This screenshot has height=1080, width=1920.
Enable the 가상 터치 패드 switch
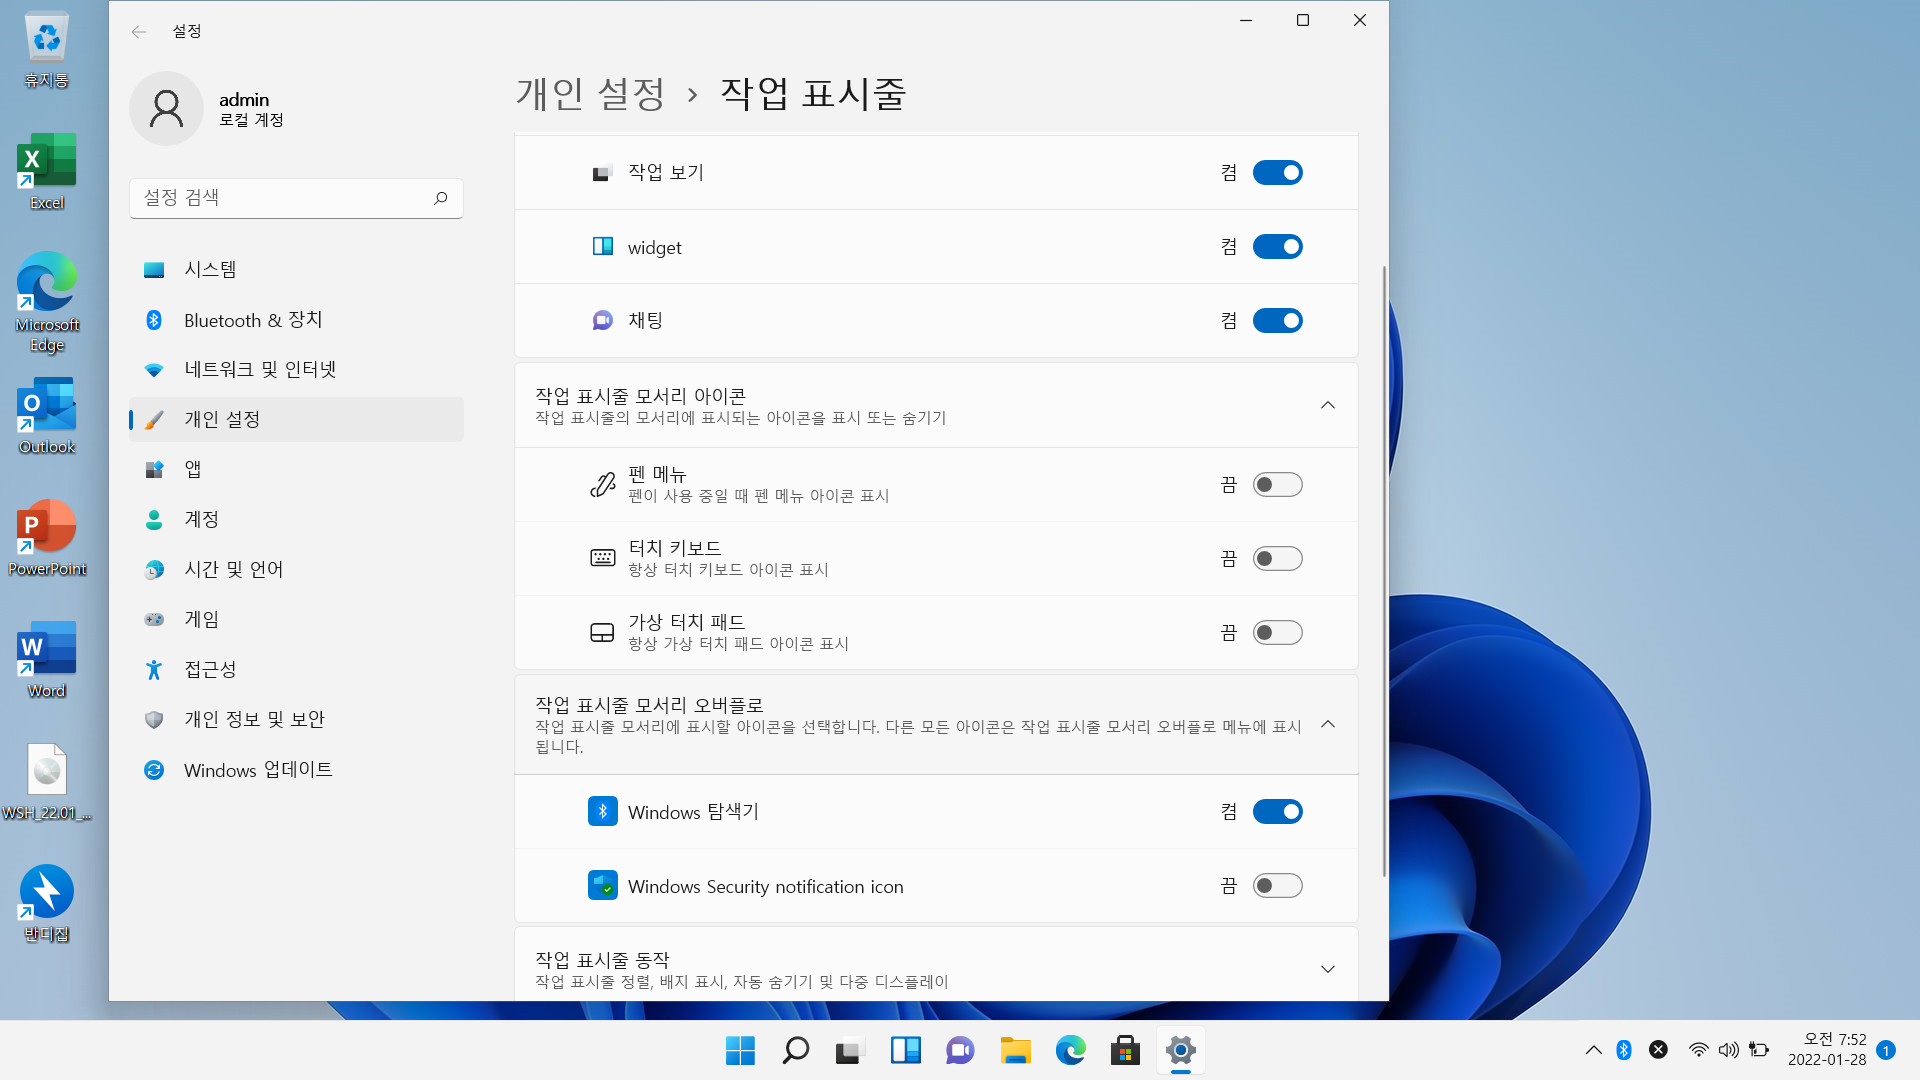coord(1277,633)
